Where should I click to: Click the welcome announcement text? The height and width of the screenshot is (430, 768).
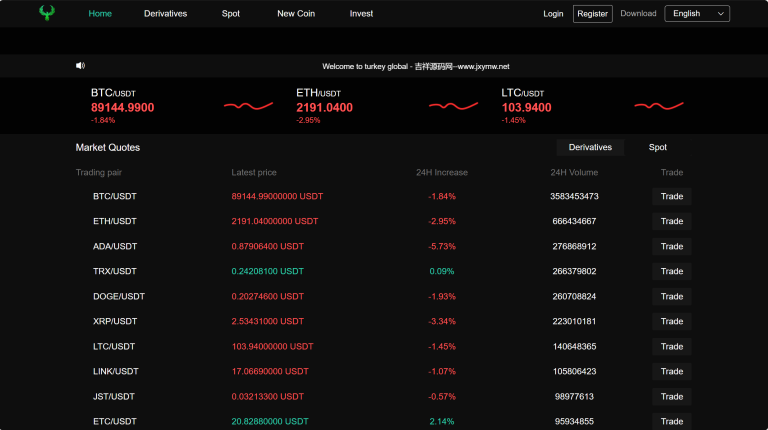tap(416, 66)
